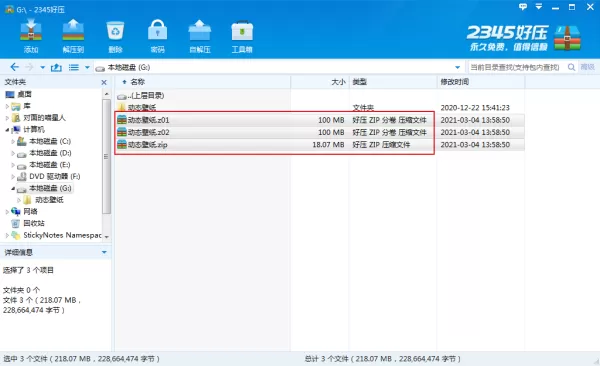Viewport: 600px width, 366px height.
Task: Click the 2020-12-22 15:41:23 date cell
Action: (x=475, y=108)
